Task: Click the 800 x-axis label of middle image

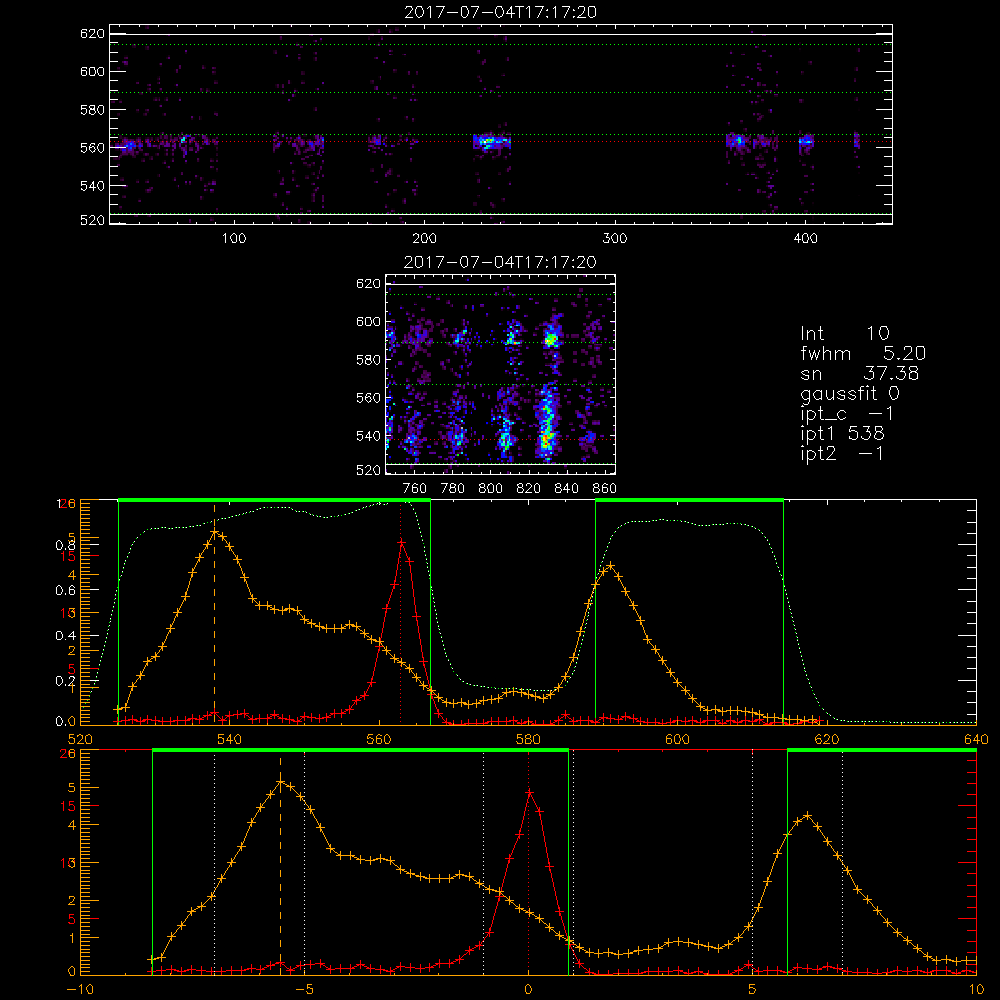Action: point(490,489)
